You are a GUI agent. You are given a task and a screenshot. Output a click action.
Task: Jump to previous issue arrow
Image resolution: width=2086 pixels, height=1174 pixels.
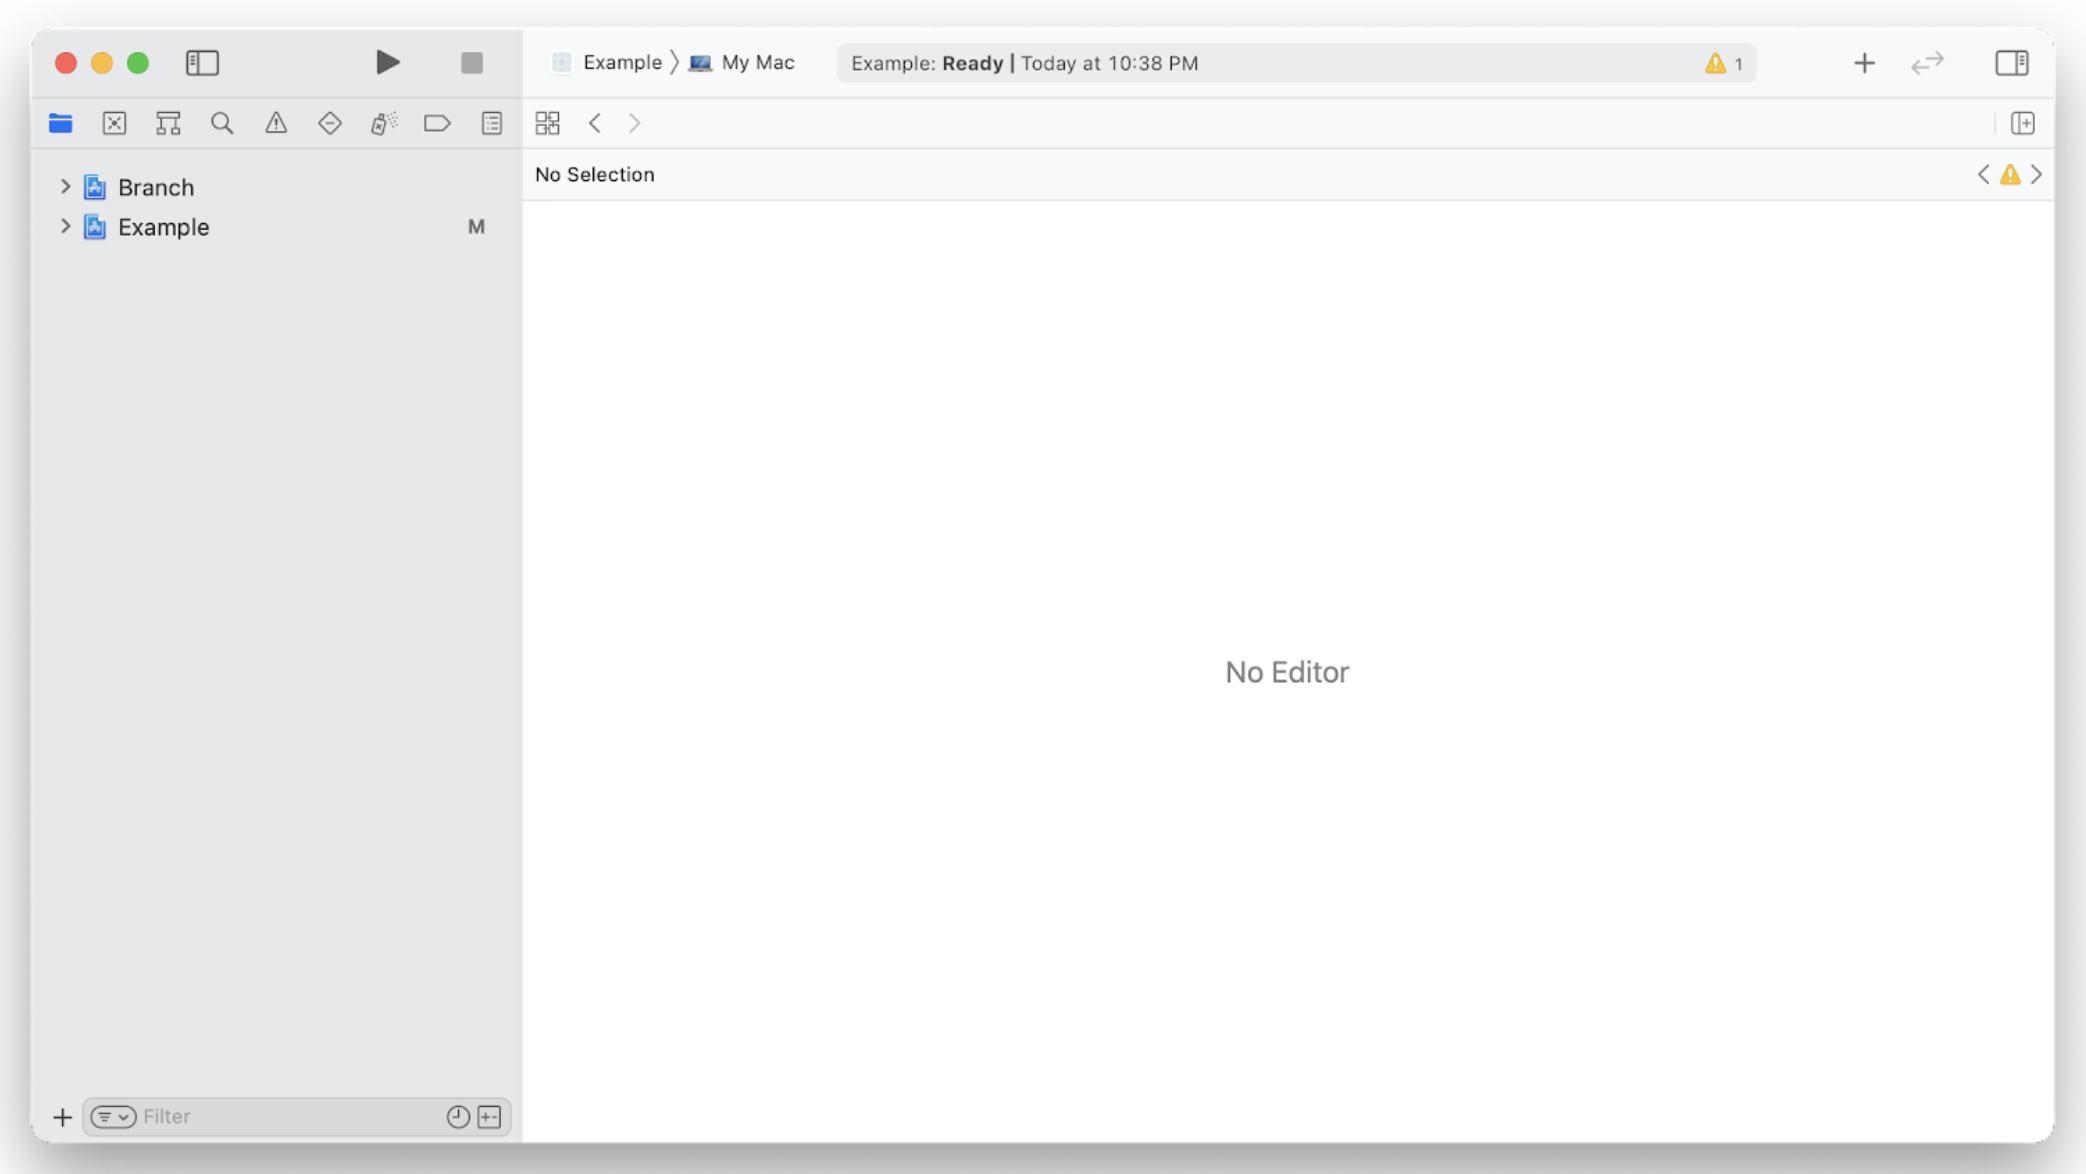pos(1983,174)
